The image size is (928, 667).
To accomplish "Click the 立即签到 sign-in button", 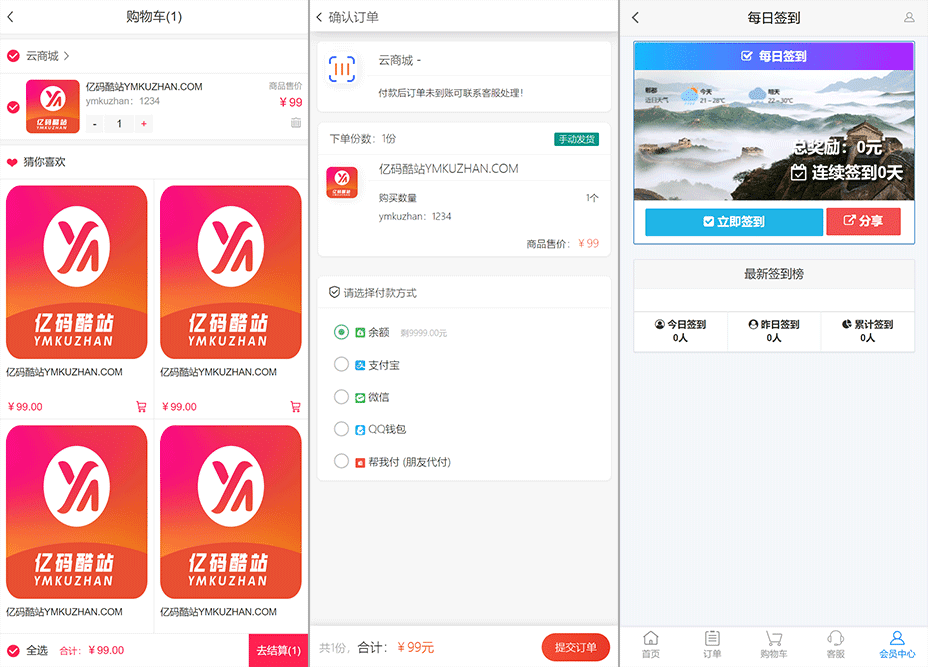I will point(734,221).
